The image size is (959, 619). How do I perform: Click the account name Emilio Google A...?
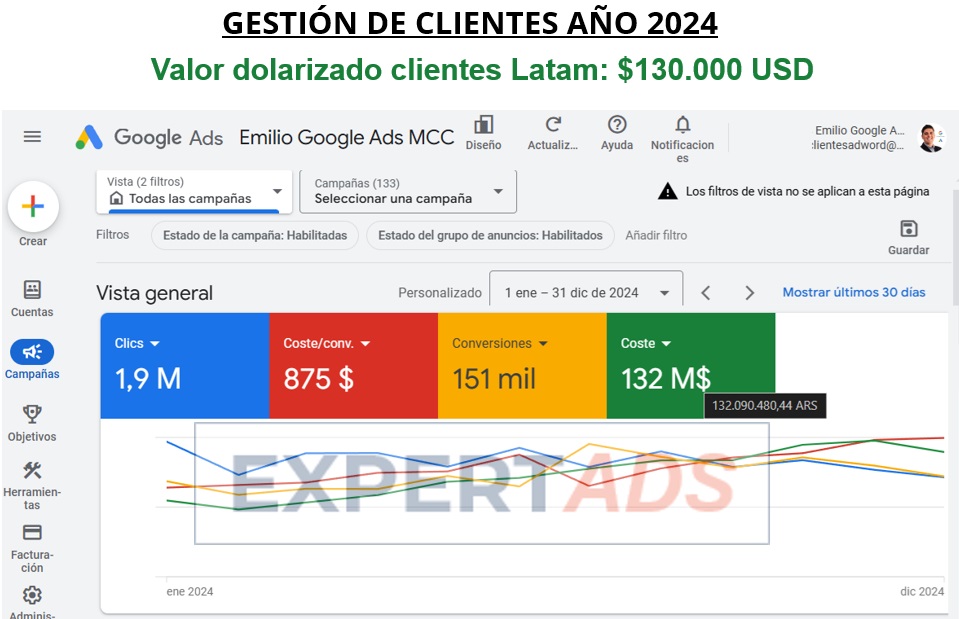(859, 130)
